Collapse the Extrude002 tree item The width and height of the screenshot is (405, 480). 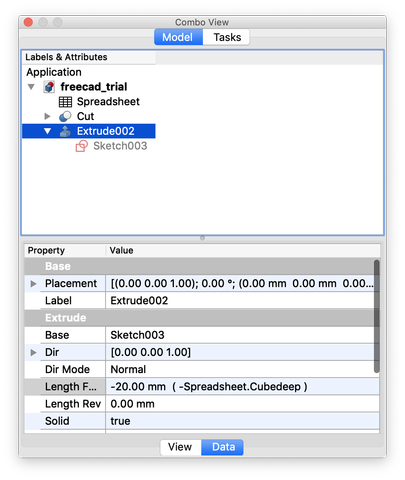click(x=47, y=131)
